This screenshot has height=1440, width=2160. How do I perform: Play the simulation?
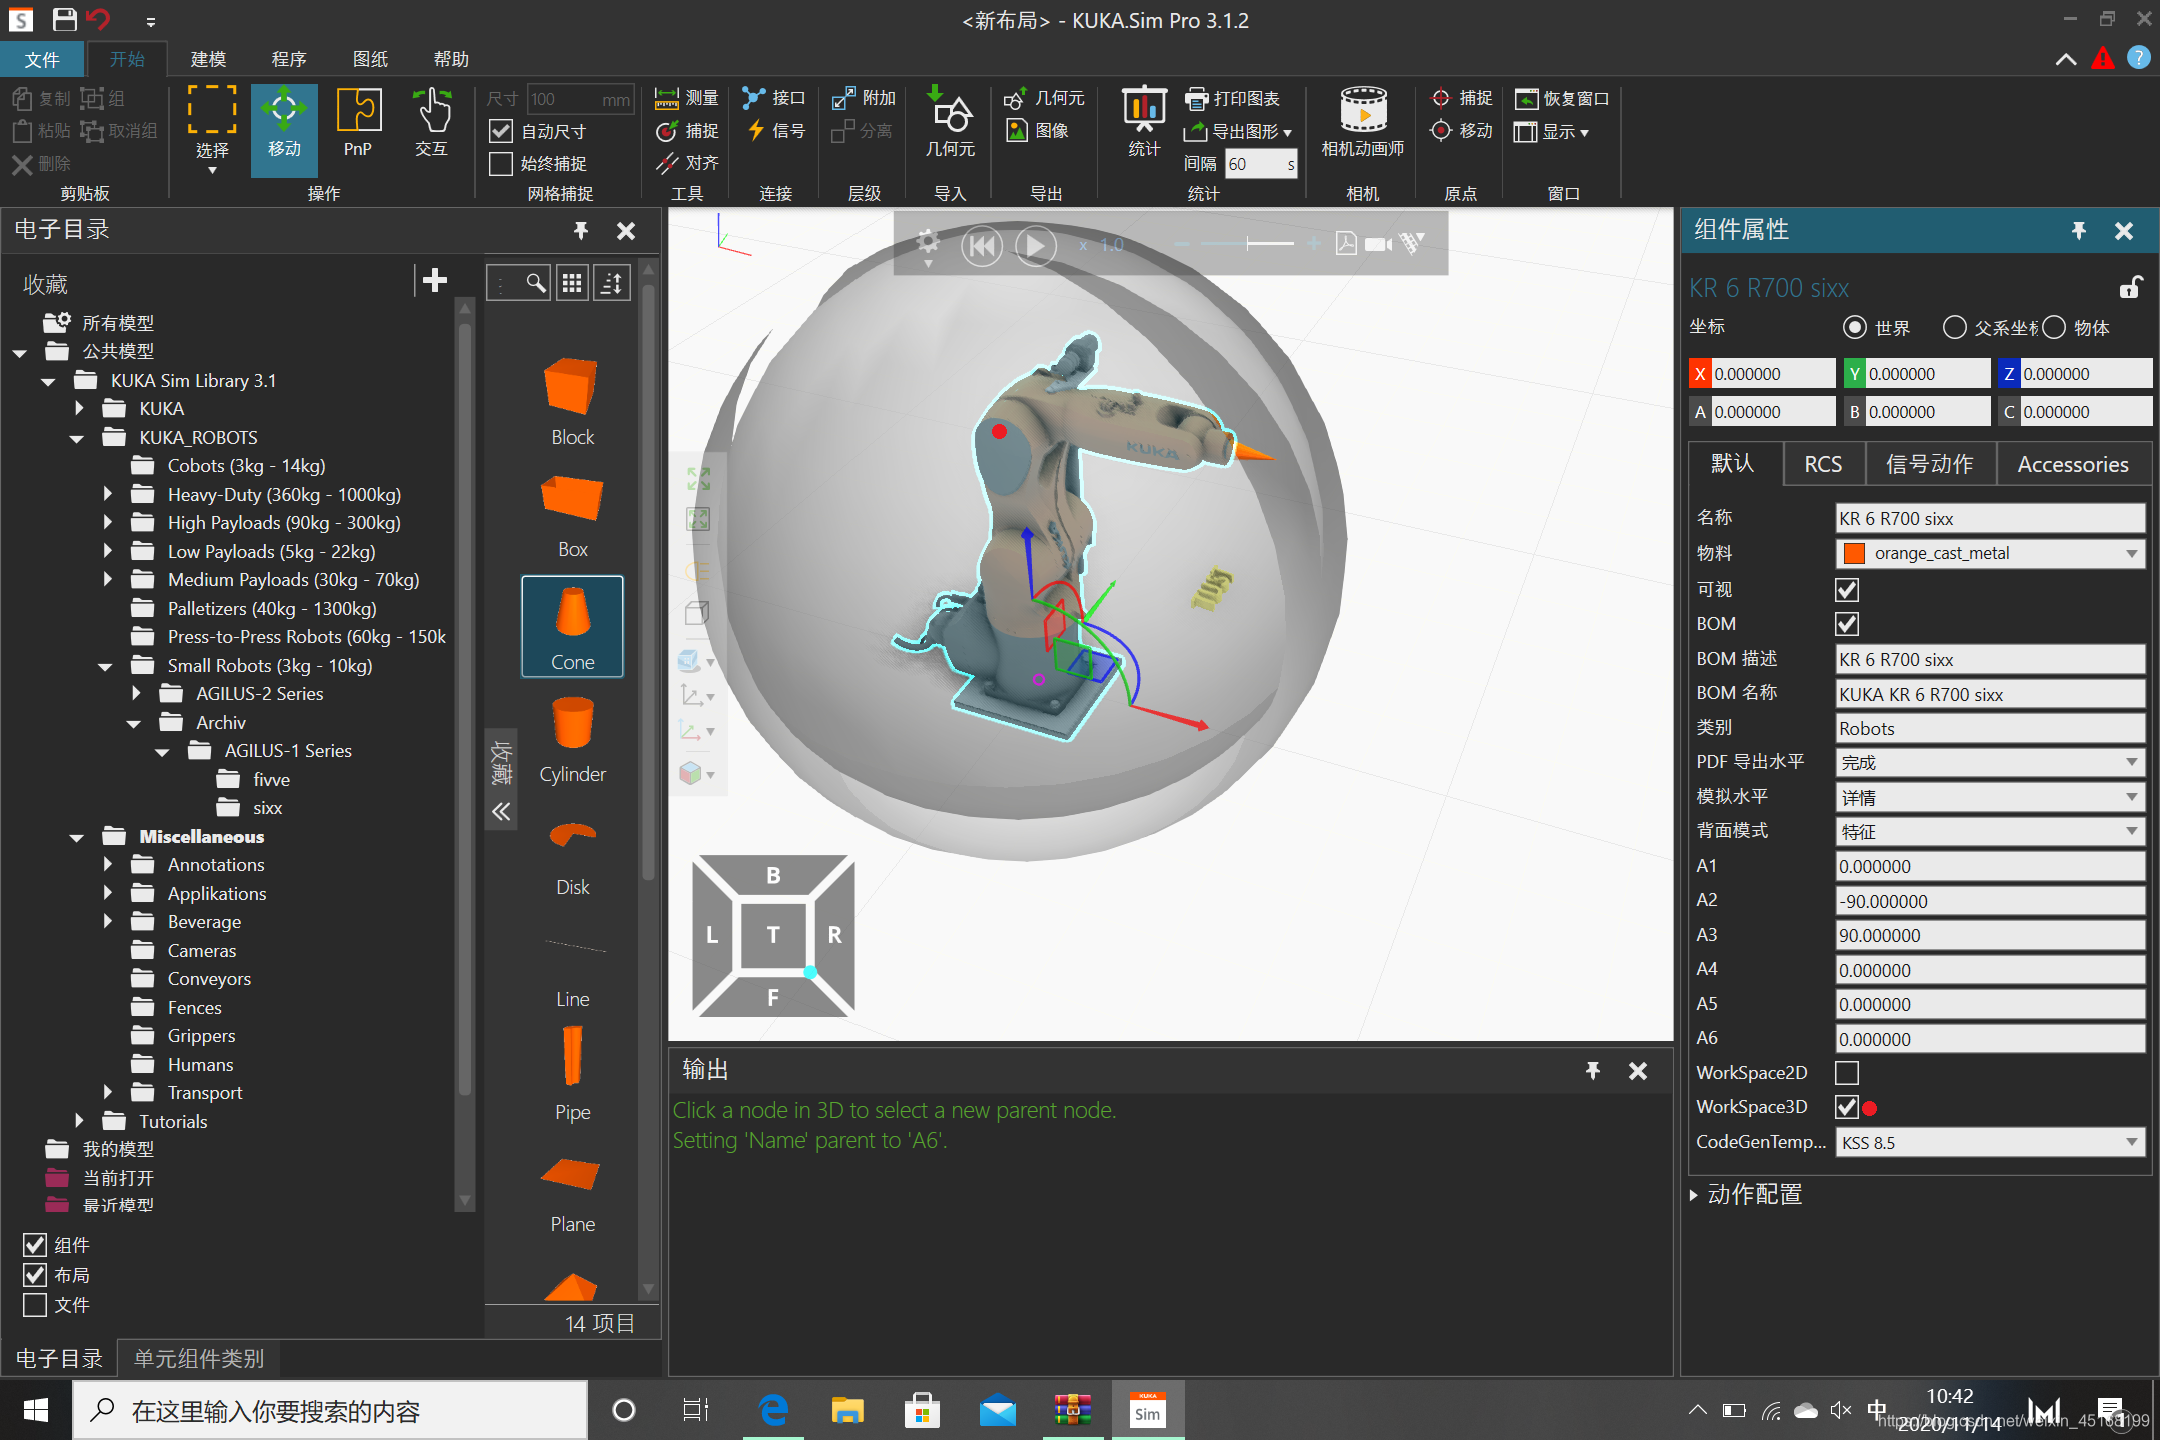coord(1036,245)
